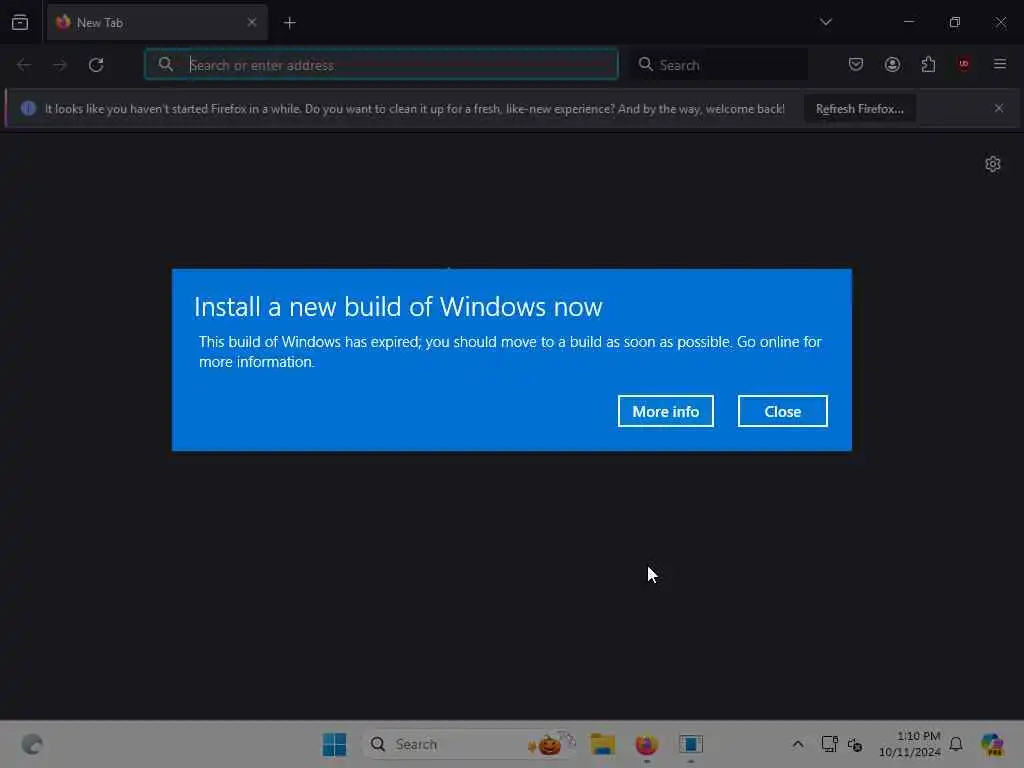Focus the Search or enter address bar
Image resolution: width=1024 pixels, height=768 pixels.
381,64
